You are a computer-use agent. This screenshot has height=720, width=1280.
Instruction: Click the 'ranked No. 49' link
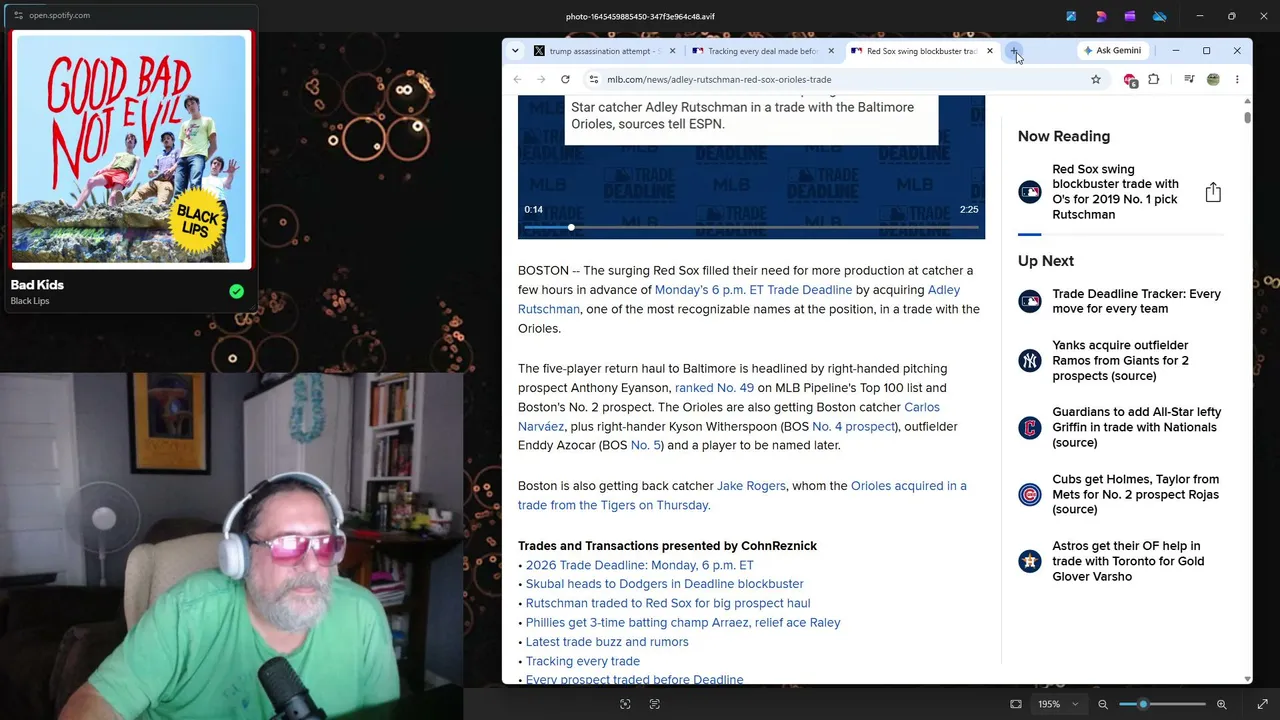(x=714, y=388)
